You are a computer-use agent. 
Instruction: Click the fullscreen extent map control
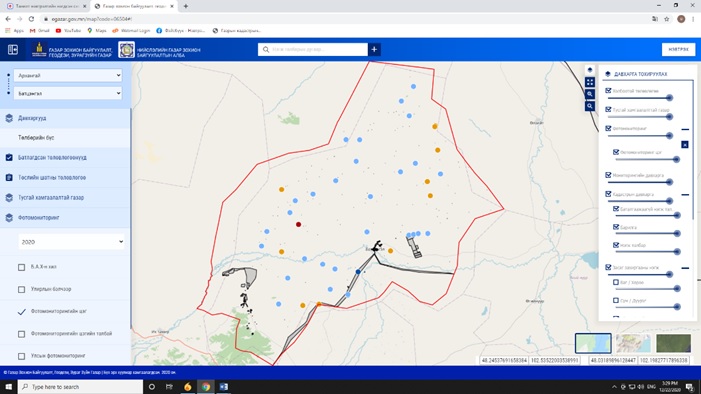click(590, 82)
